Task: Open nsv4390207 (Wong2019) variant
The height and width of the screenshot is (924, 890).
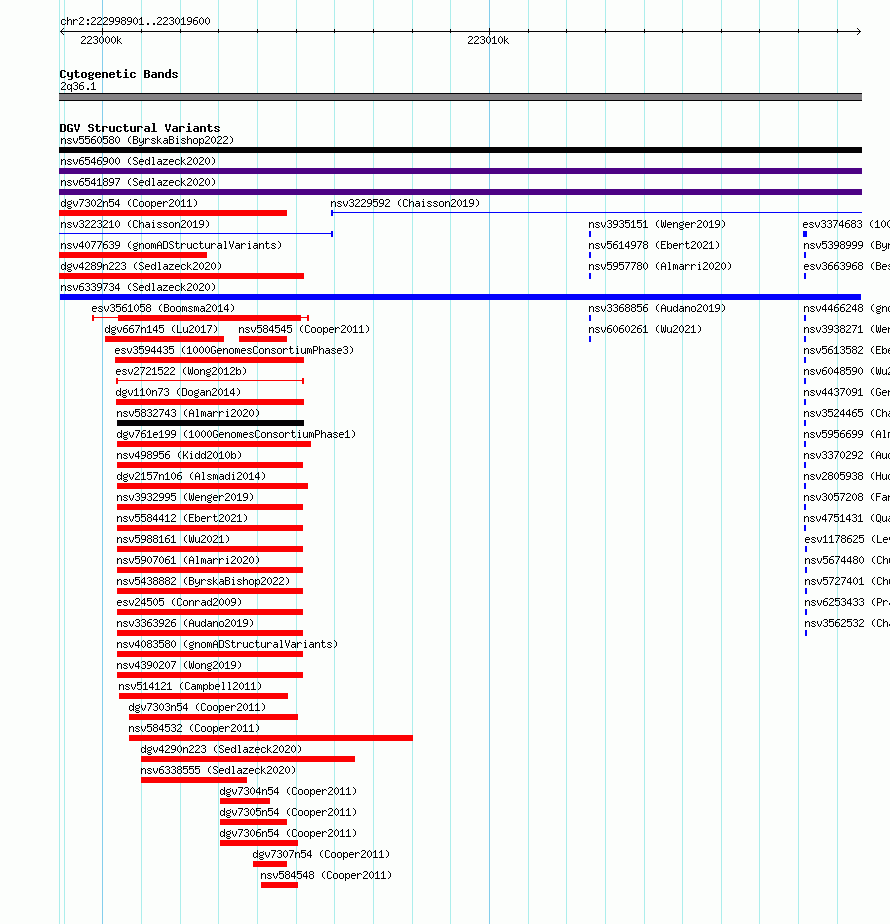Action: point(179,665)
